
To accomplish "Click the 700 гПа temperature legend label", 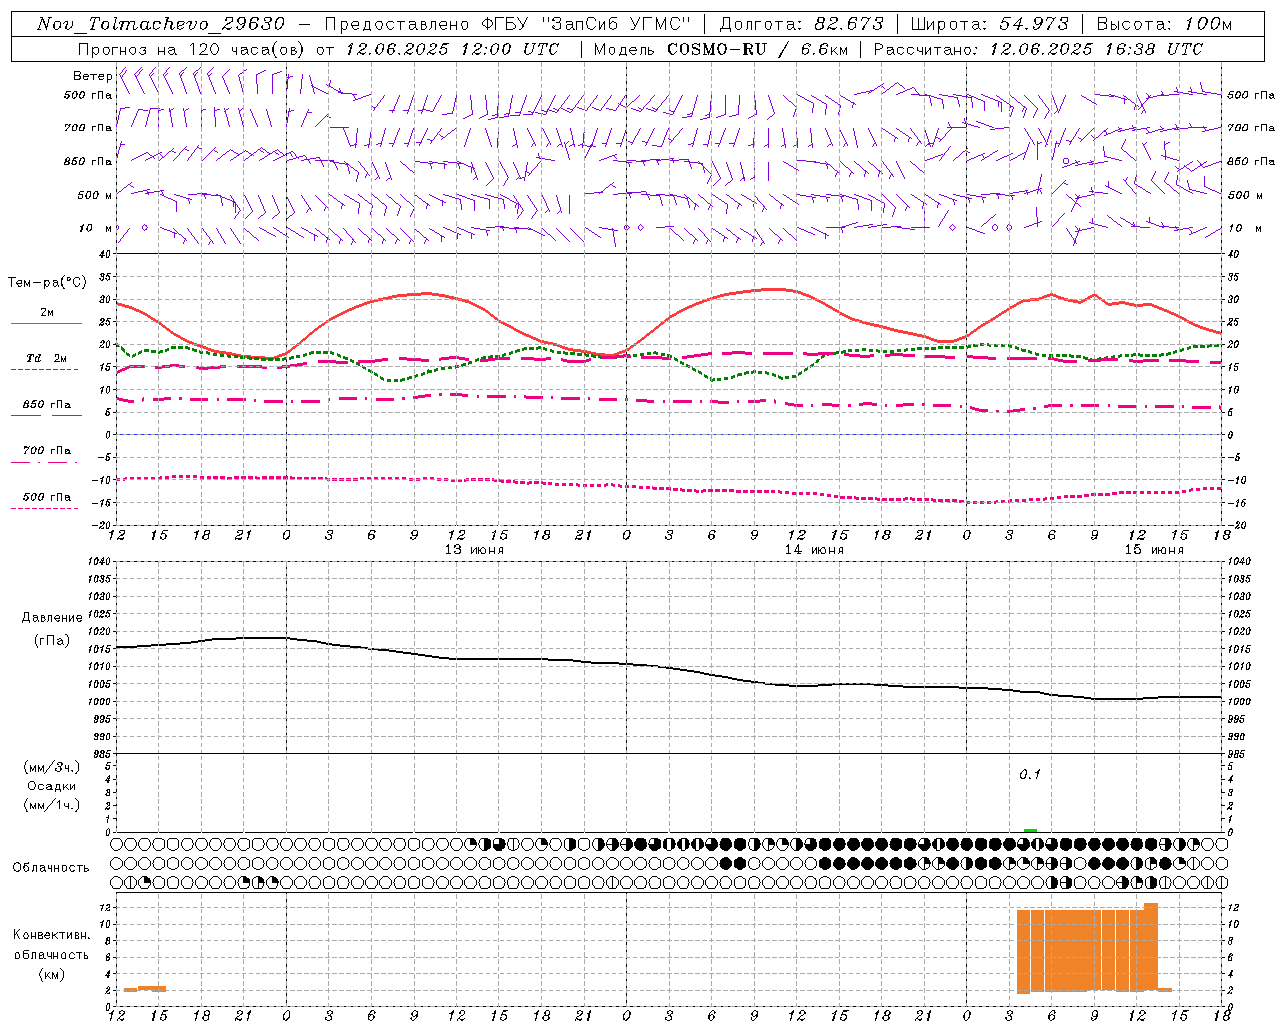I will (x=47, y=450).
